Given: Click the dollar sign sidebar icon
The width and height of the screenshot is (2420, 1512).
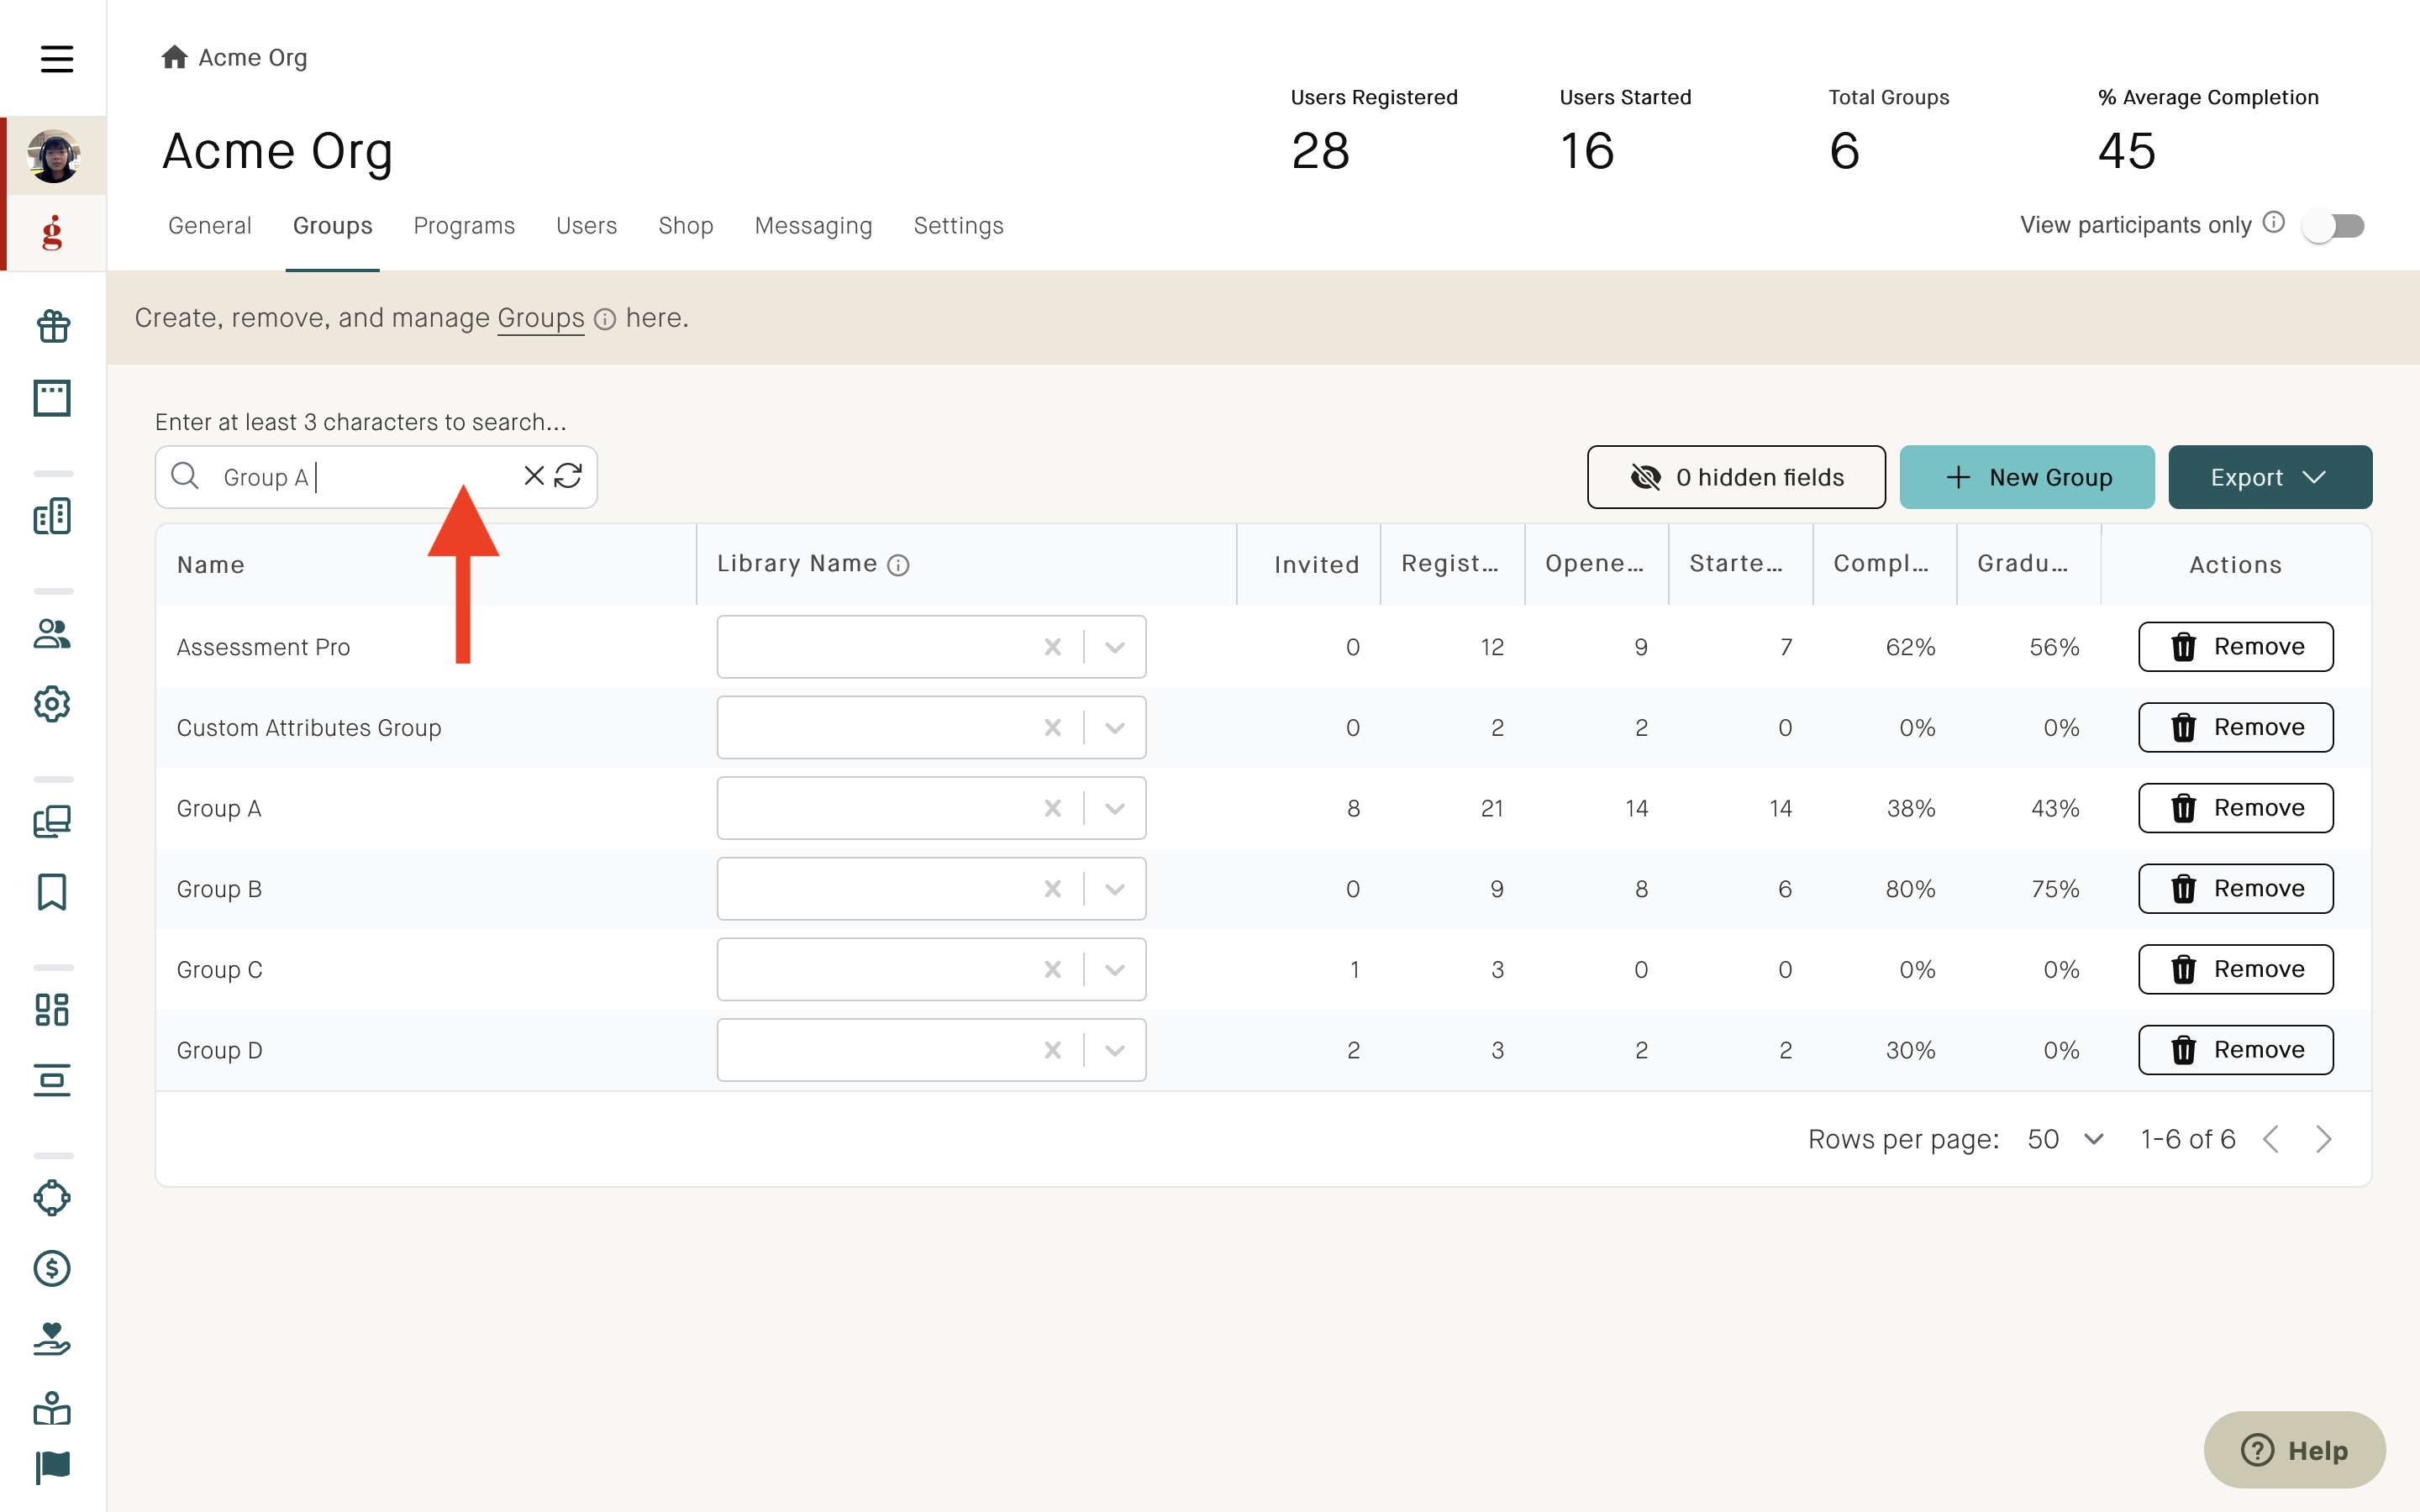Looking at the screenshot, I should [52, 1268].
